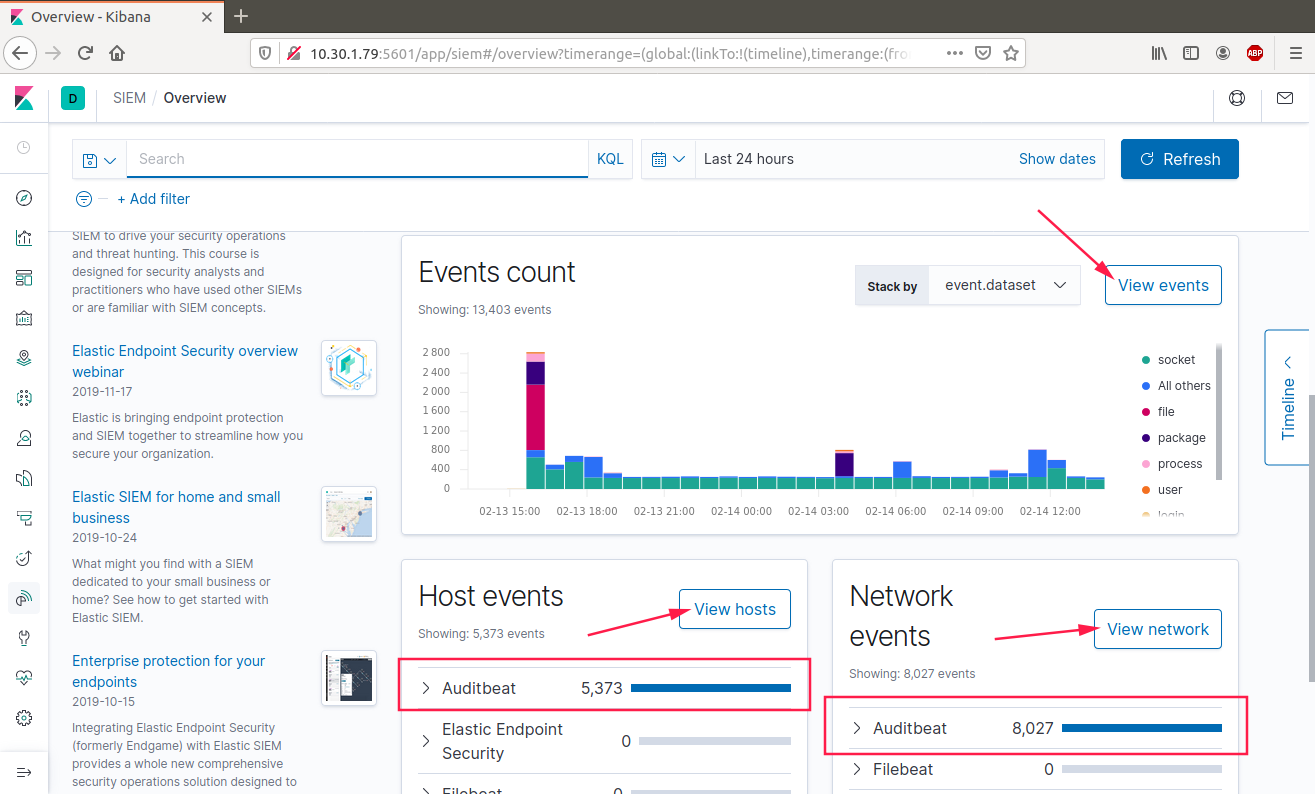This screenshot has width=1315, height=794.
Task: Open the date quick-select calendar menu
Action: pos(668,159)
